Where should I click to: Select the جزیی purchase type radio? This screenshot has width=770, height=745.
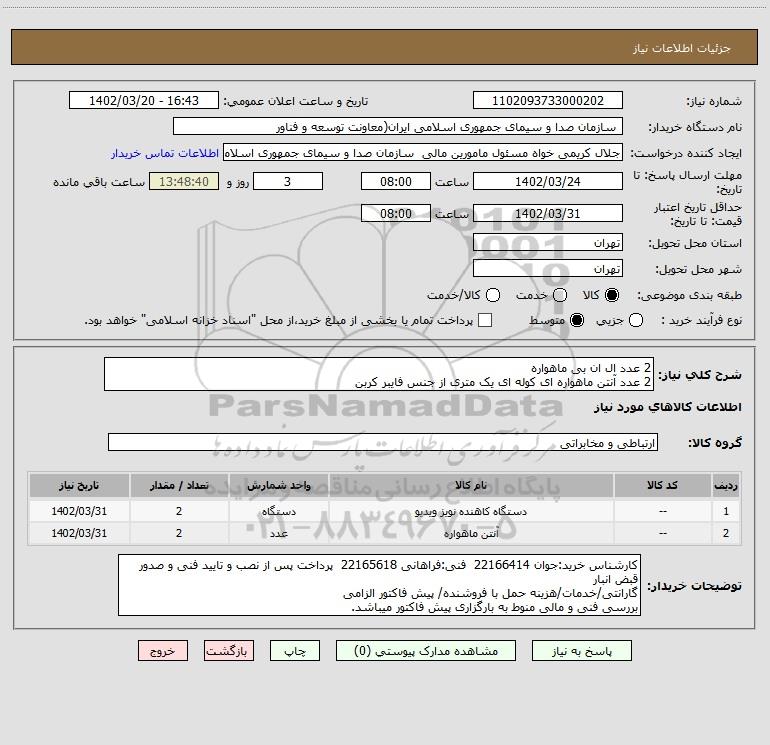[x=635, y=320]
